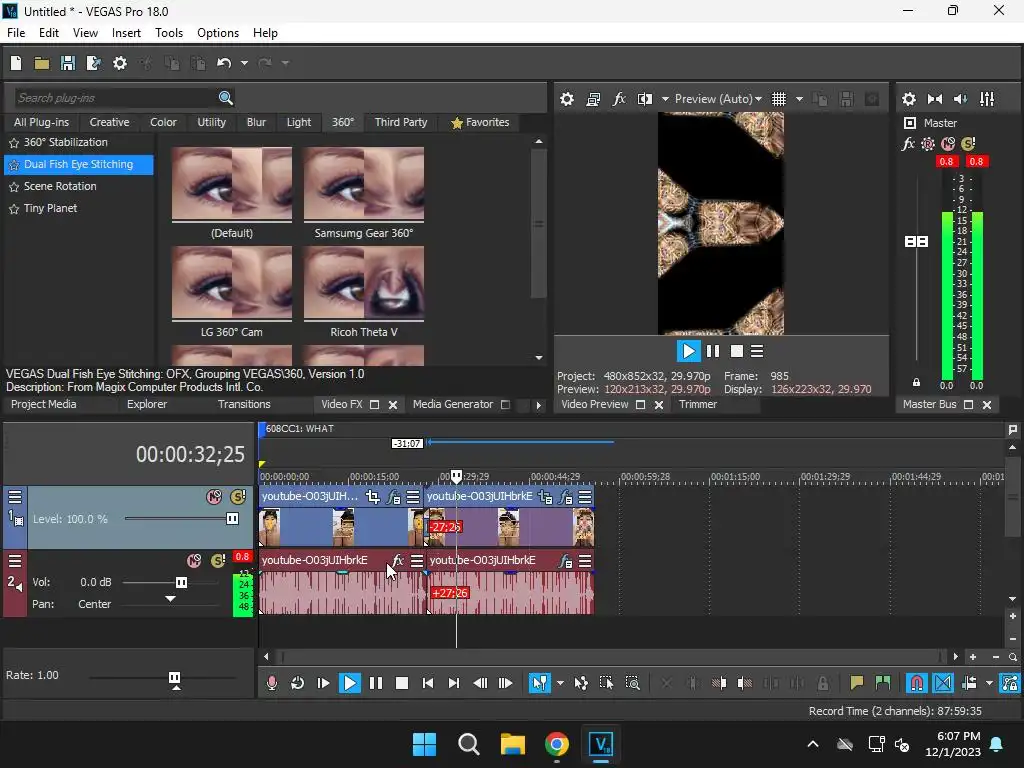Click the track 1 Level slider handle
1024x768 pixels.
232,519
